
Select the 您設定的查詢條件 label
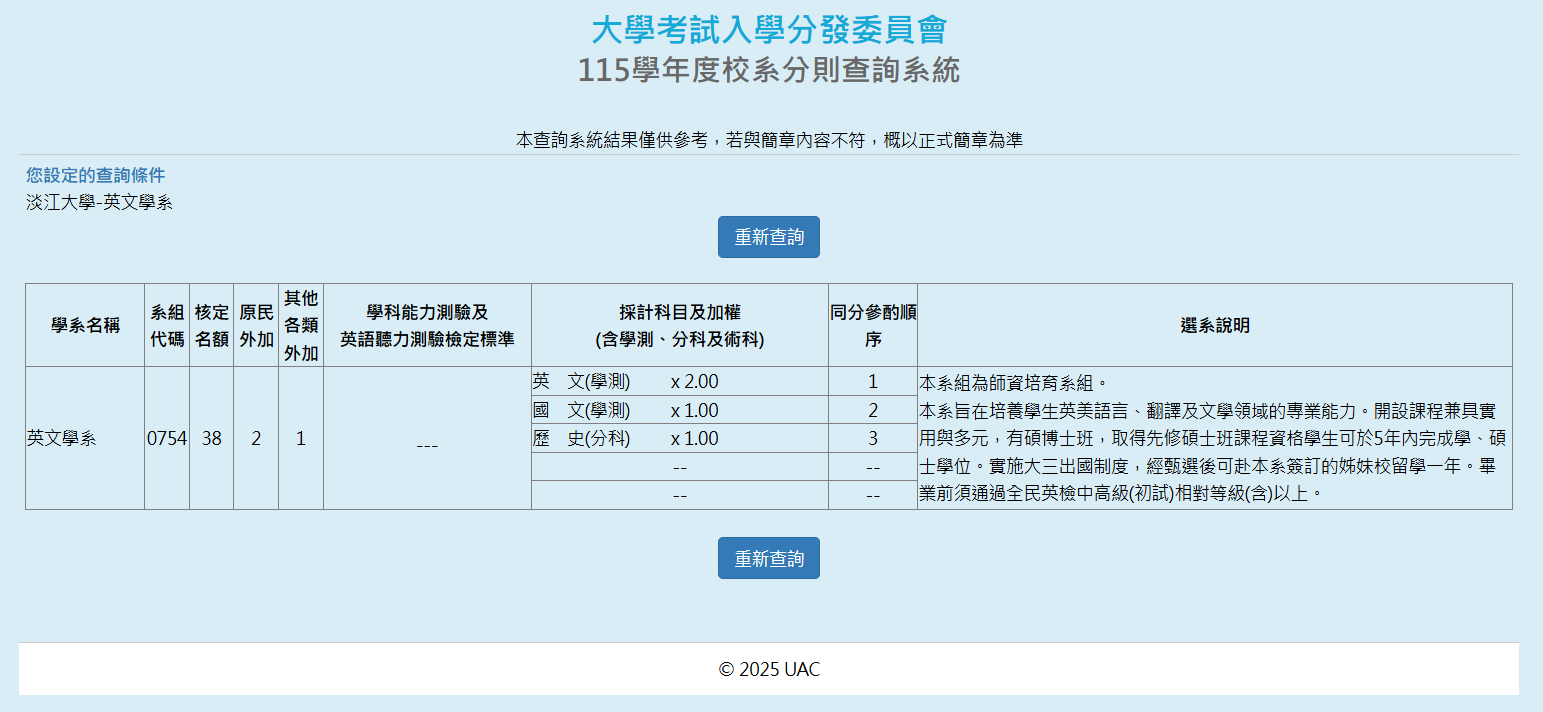pos(96,176)
